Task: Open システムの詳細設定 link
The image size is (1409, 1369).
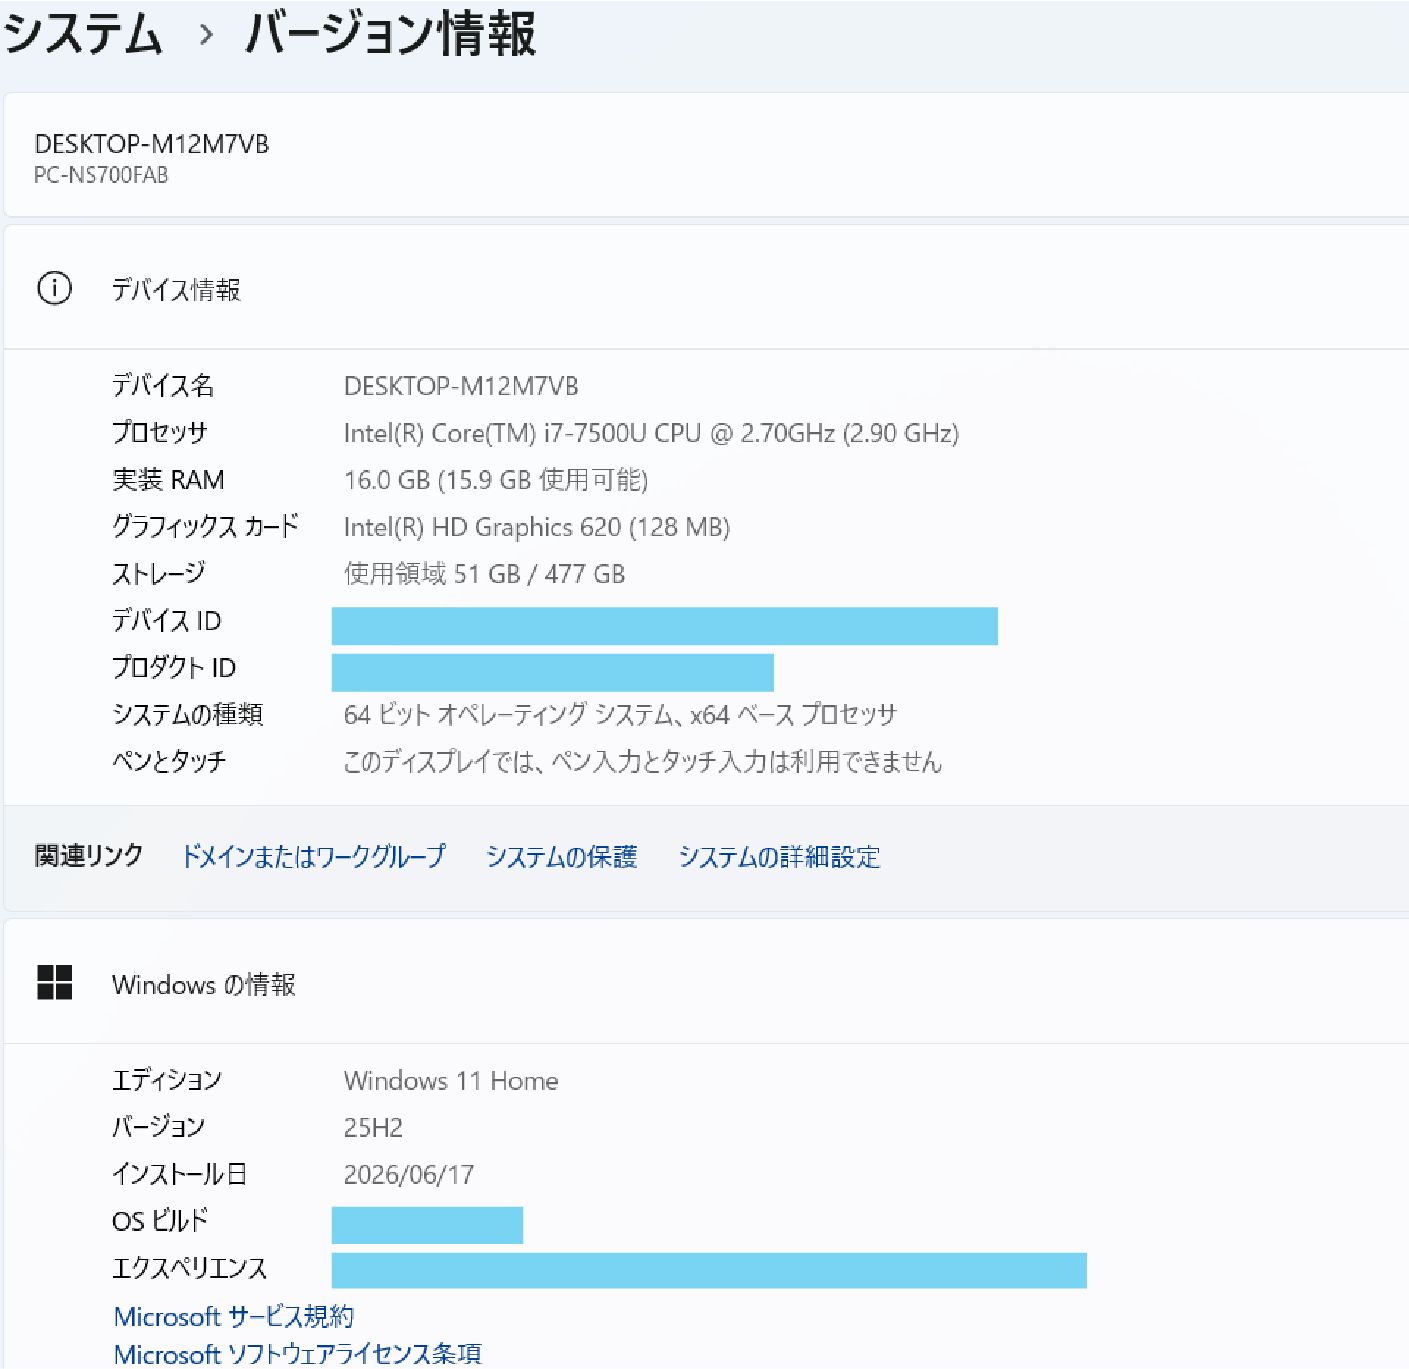Action: [x=779, y=856]
